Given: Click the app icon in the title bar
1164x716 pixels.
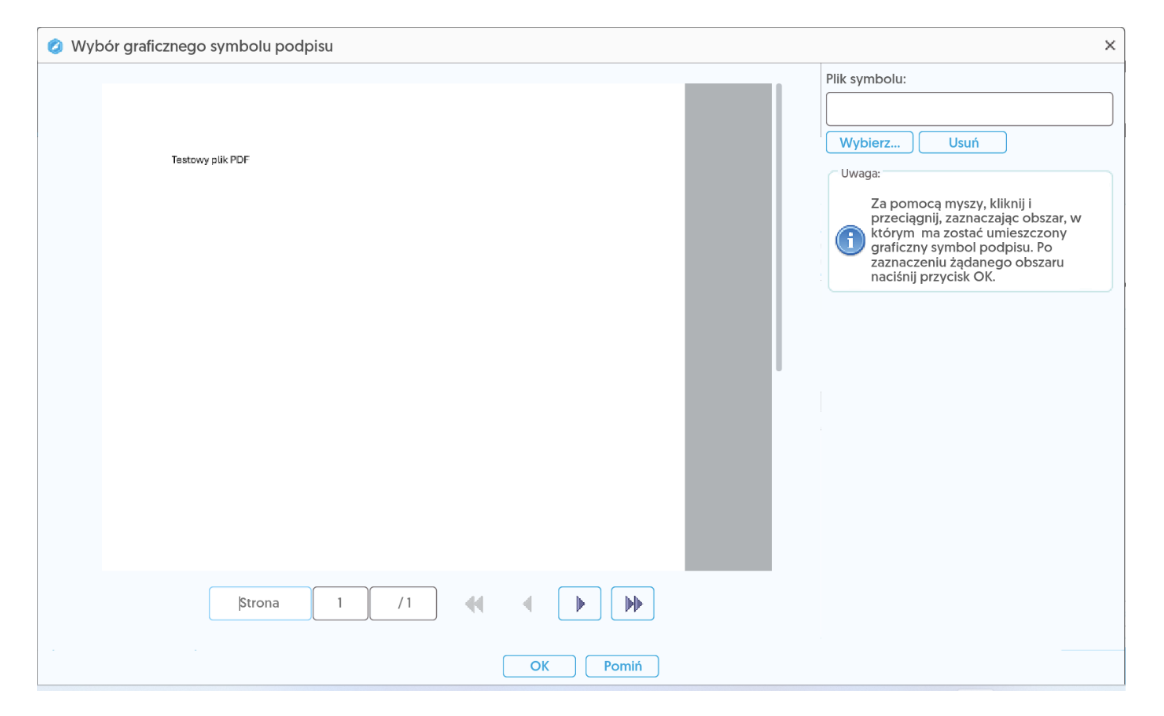Looking at the screenshot, I should (x=55, y=46).
